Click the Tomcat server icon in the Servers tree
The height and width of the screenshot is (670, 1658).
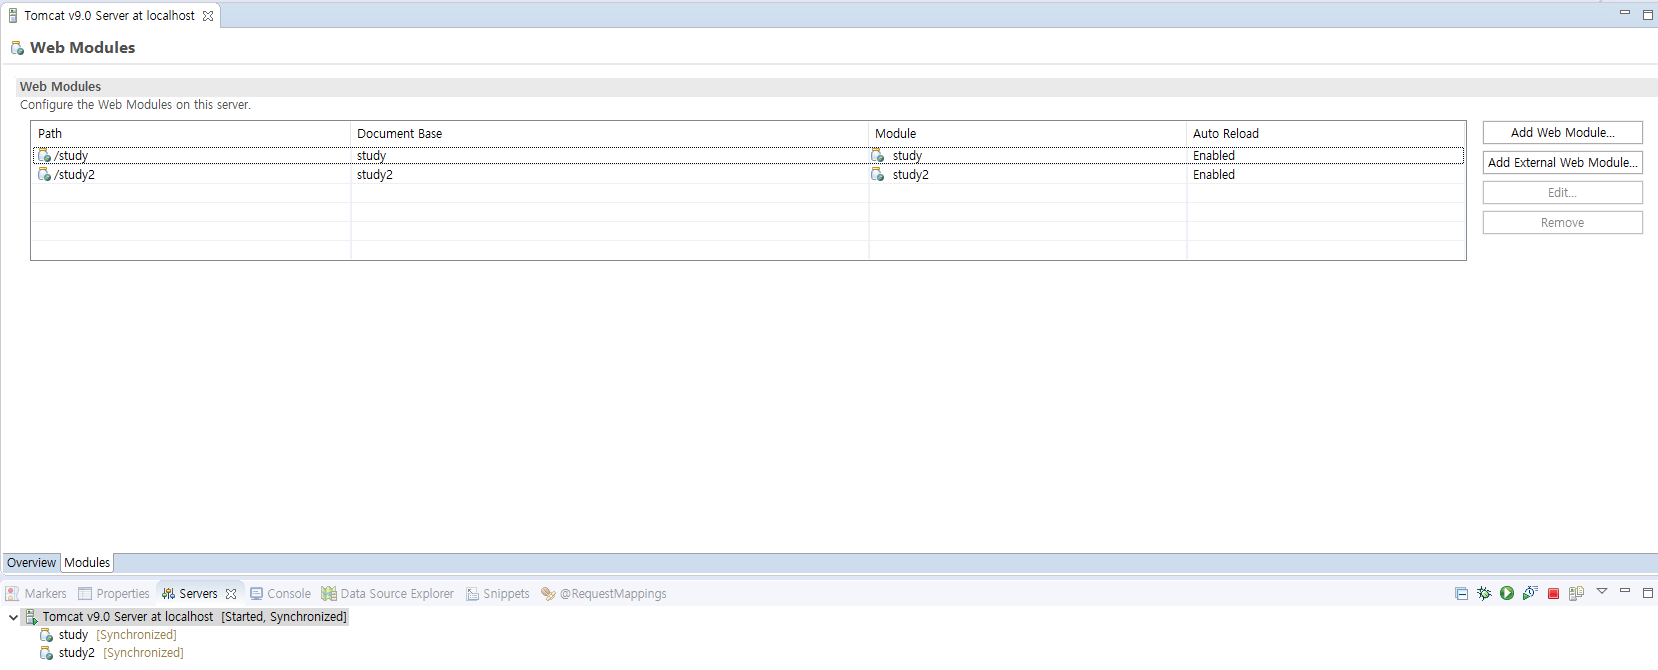point(31,617)
